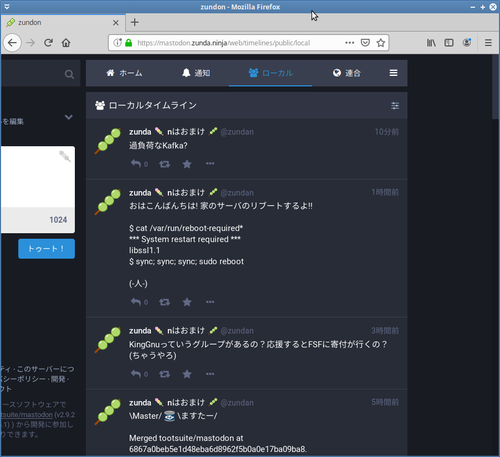The width and height of the screenshot is (500, 457).
Task: Click the 'libssl1.1' line in toot
Action: pos(144,250)
